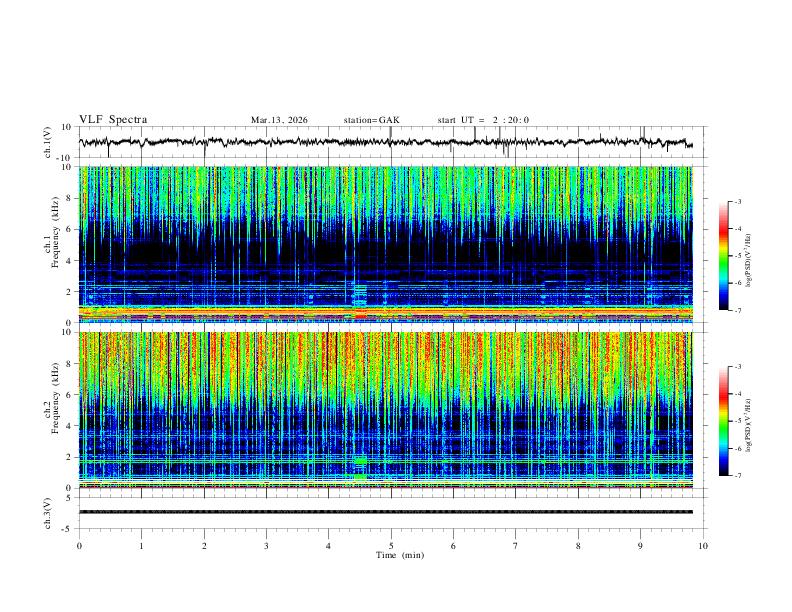The height and width of the screenshot is (612, 792).
Task: Click the '-3' value on ch.1 color bar
Action: pos(737,201)
